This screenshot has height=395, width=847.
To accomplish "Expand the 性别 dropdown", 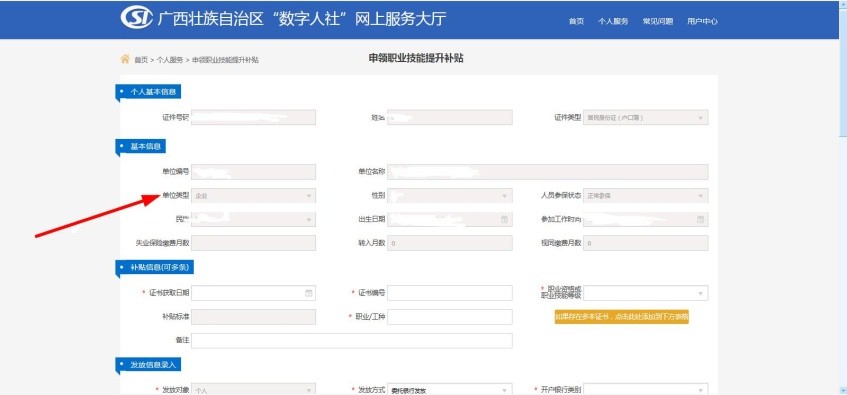I will click(x=449, y=196).
